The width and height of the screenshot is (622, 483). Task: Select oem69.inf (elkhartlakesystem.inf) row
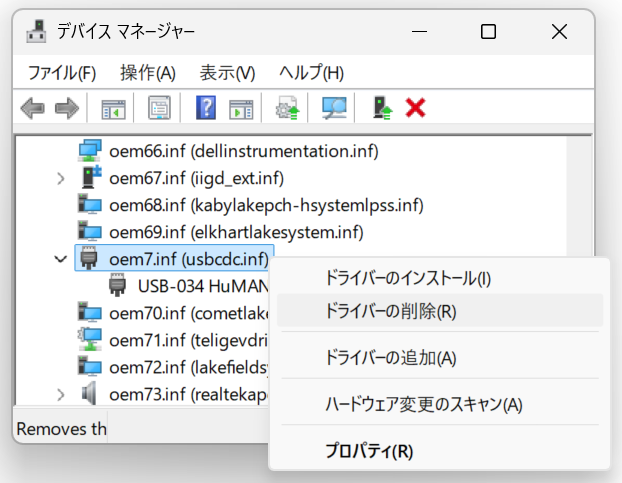click(x=236, y=232)
